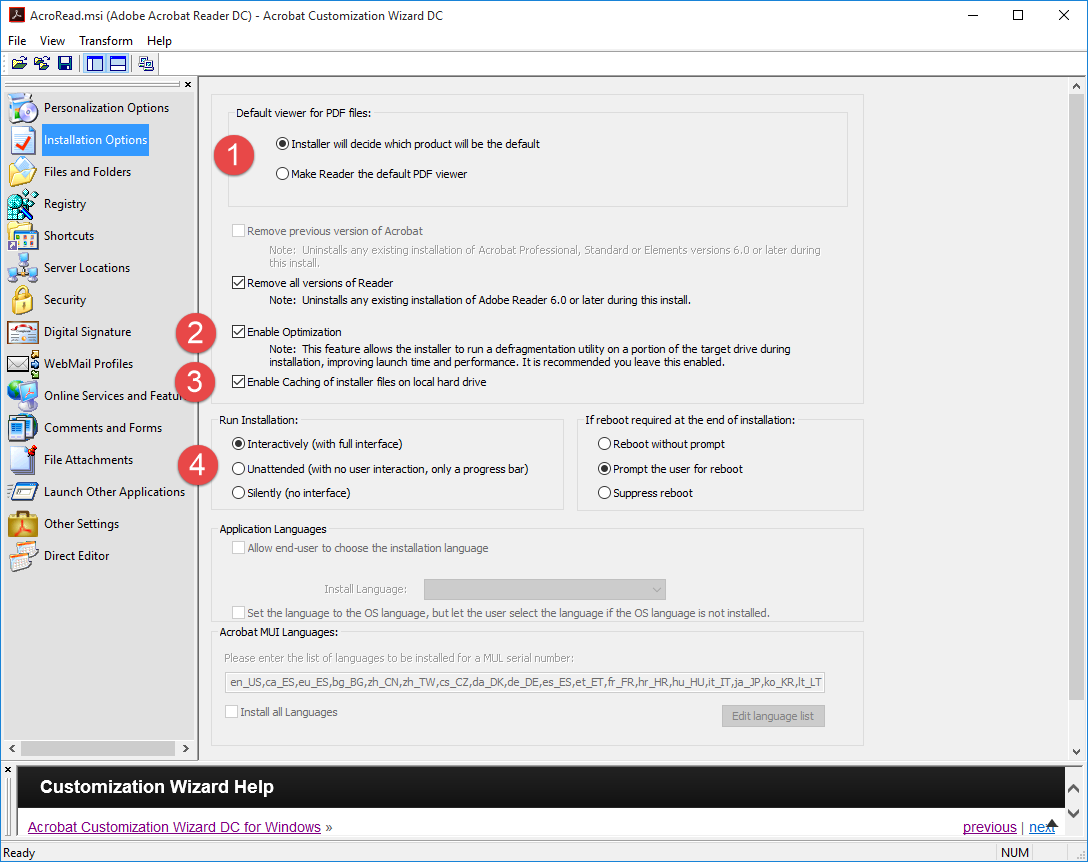The height and width of the screenshot is (862, 1088).
Task: Click the Registry cubes icon
Action: 23,204
